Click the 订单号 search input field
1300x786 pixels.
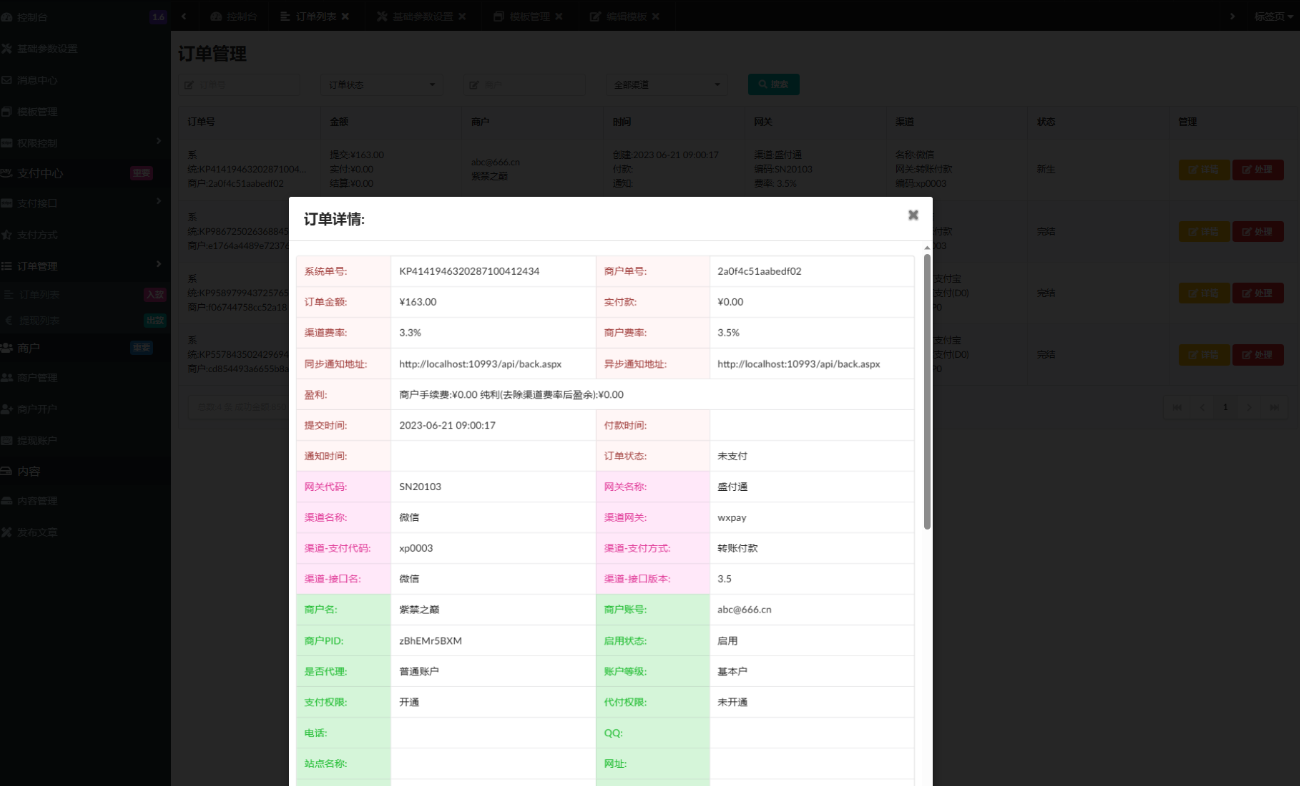pos(239,85)
